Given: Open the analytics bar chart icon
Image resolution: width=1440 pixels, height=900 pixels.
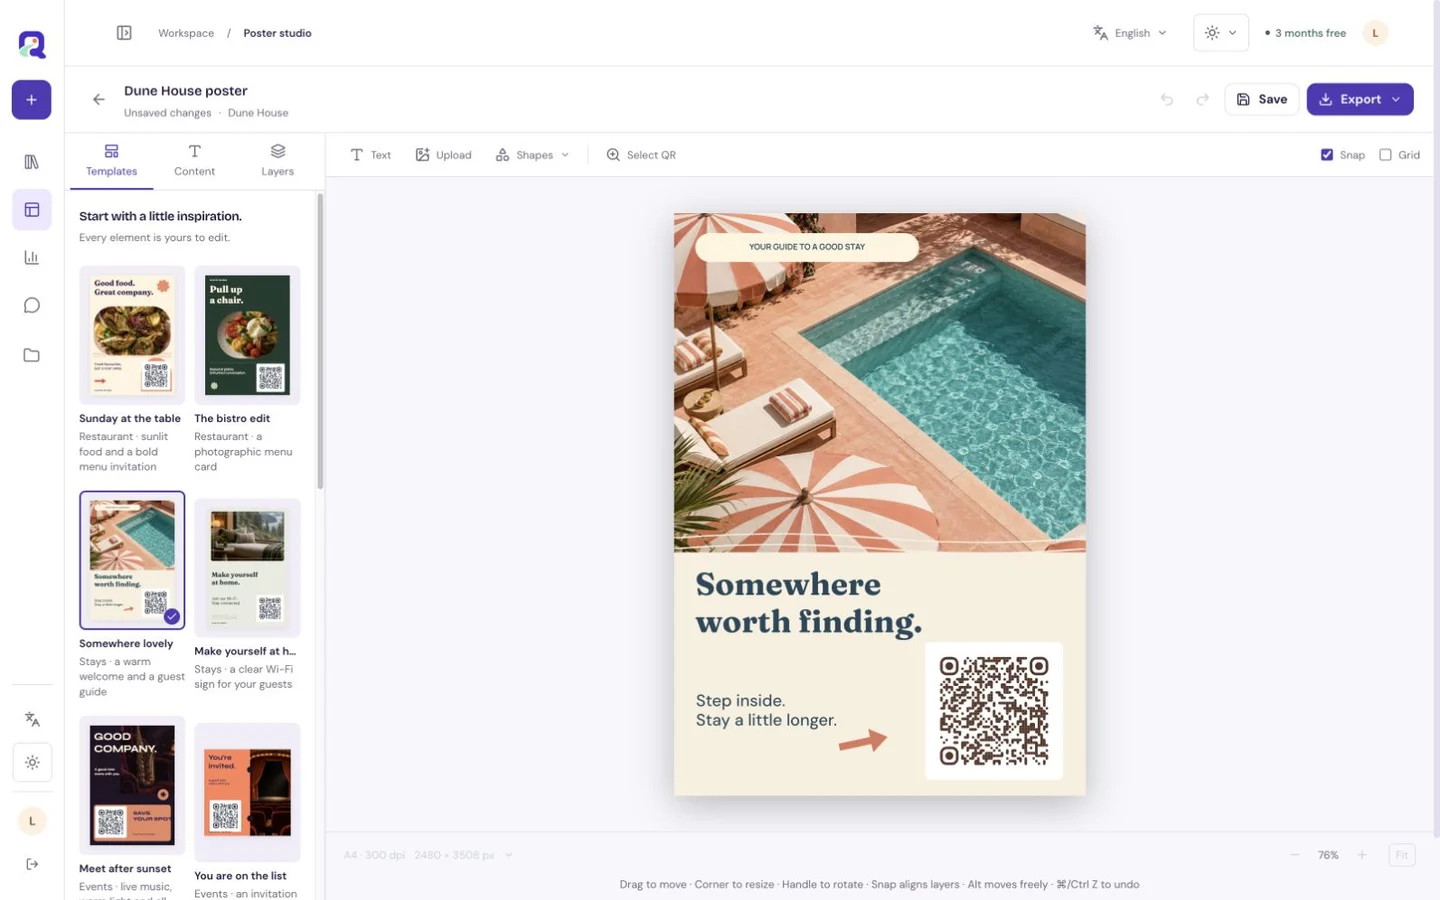Looking at the screenshot, I should pos(31,258).
